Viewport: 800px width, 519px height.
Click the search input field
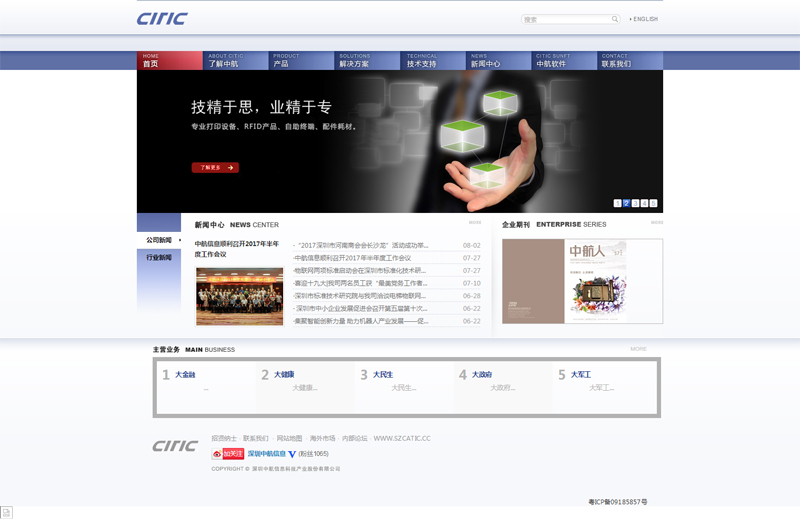click(x=565, y=19)
